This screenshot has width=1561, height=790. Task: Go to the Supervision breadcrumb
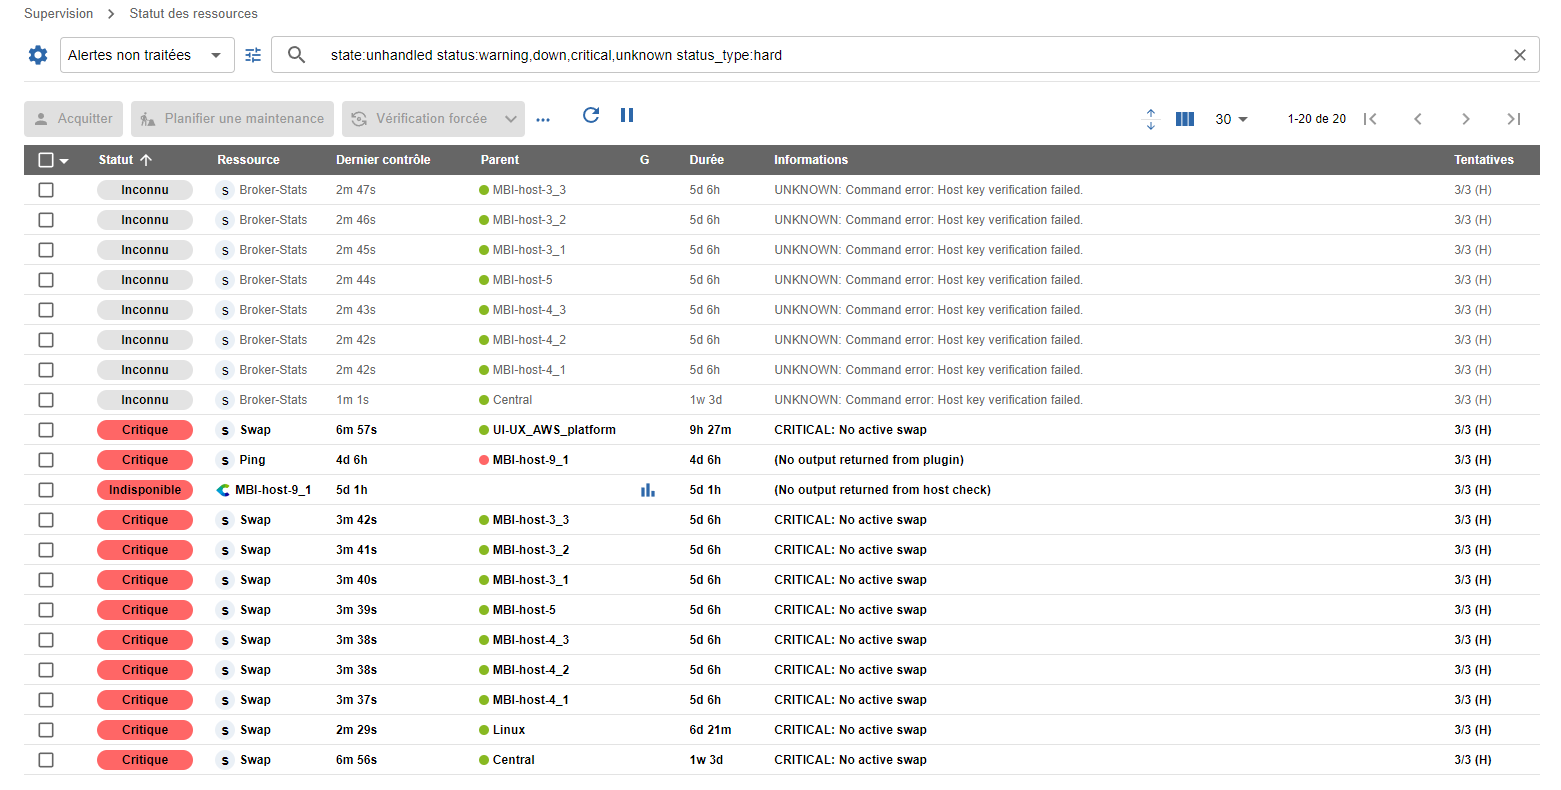coord(58,14)
